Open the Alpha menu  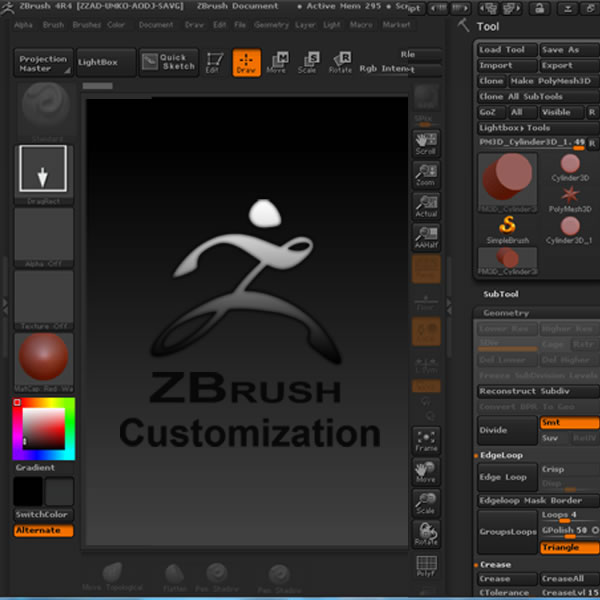[x=23, y=25]
